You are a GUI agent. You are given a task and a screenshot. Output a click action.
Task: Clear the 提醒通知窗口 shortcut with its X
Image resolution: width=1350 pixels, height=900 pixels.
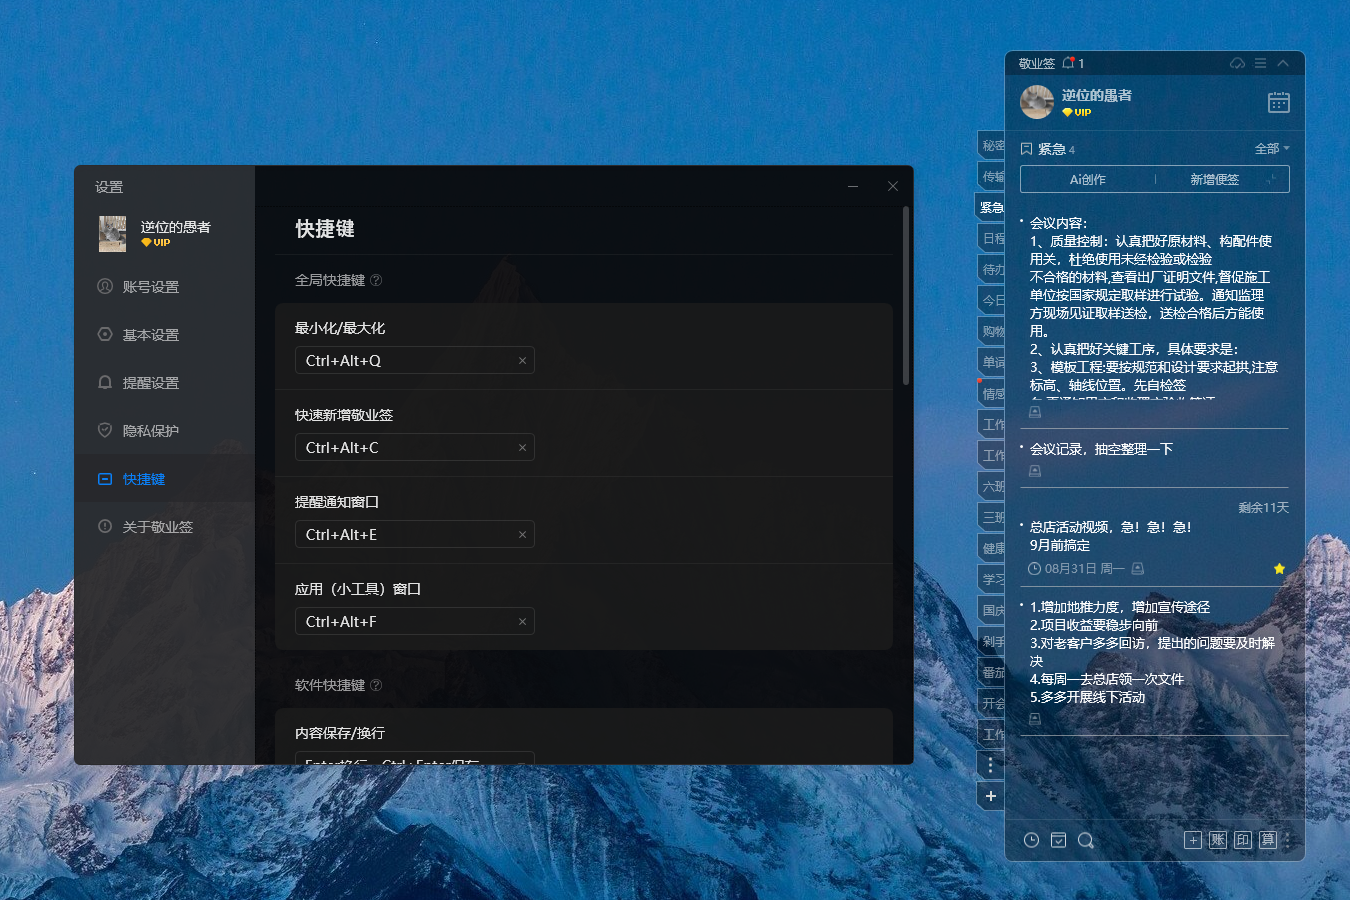[522, 535]
